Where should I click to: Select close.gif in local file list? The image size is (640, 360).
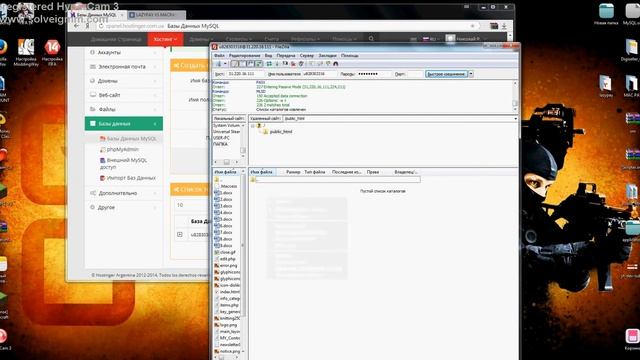point(225,252)
